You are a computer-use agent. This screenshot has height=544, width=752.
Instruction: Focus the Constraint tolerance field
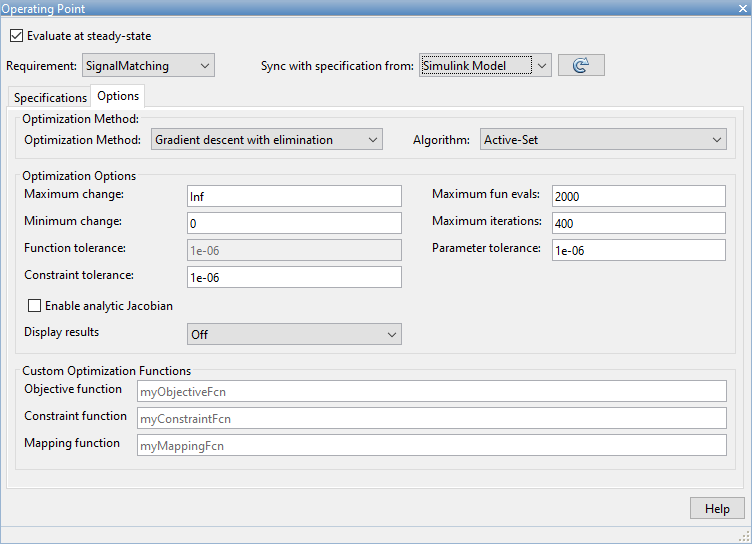(x=294, y=277)
